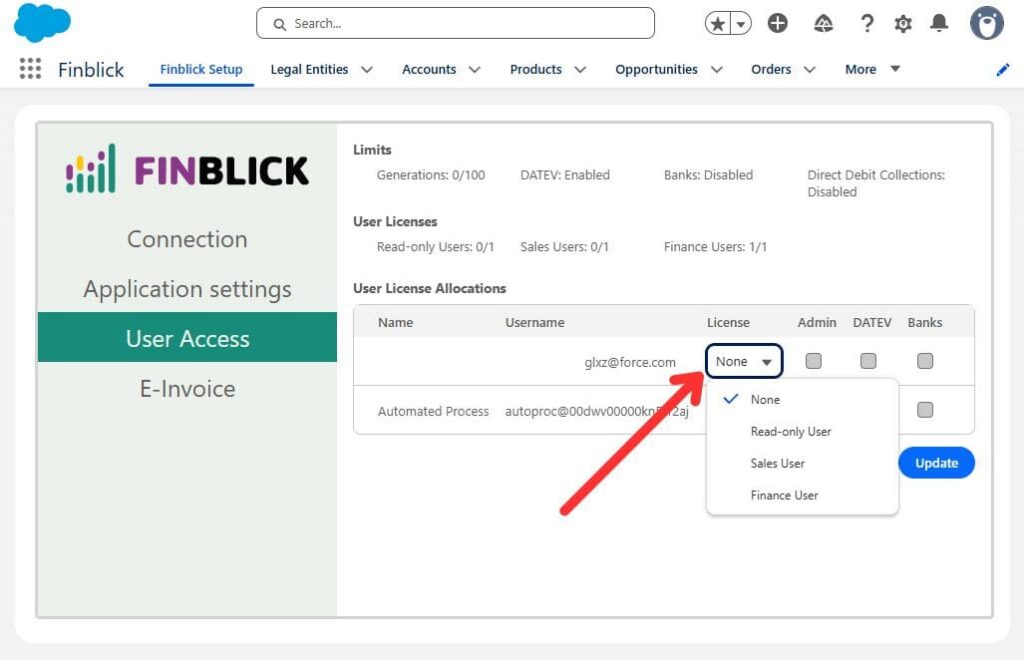
Task: Open the user profile avatar
Action: (986, 24)
